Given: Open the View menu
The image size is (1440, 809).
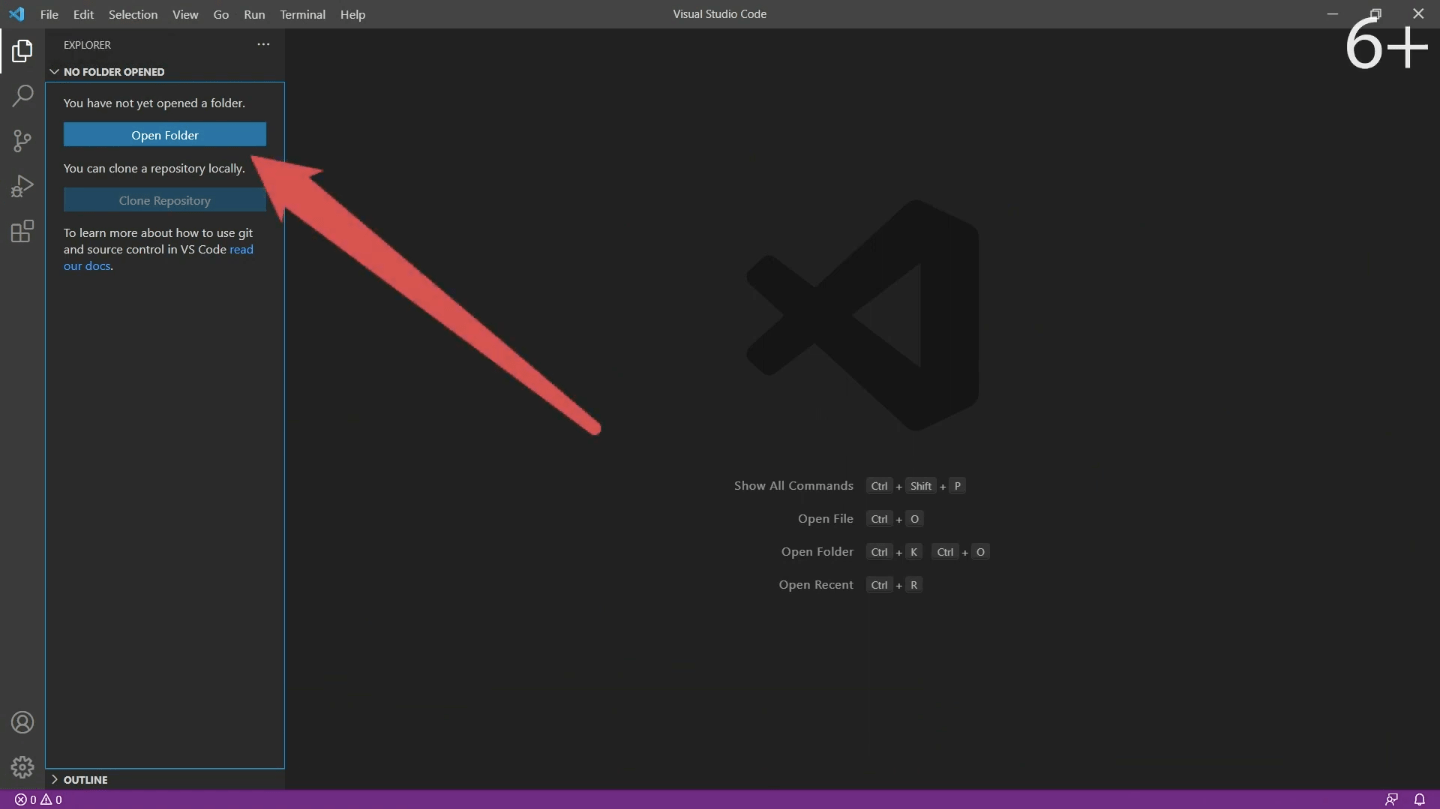Looking at the screenshot, I should (x=185, y=15).
